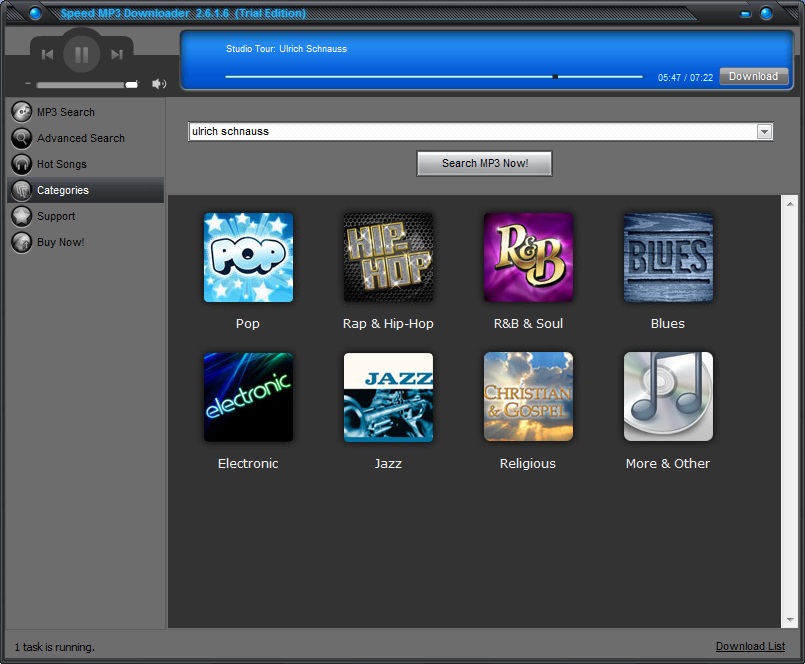Open the Pop music category

click(x=247, y=257)
